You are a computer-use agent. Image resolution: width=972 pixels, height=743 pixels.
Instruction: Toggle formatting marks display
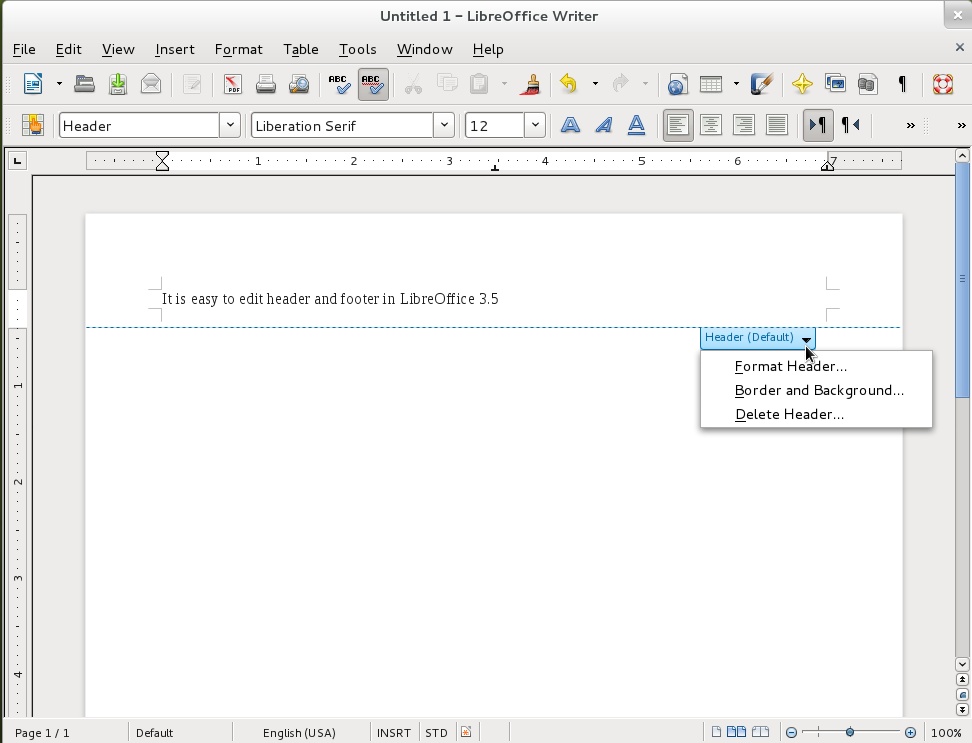click(901, 84)
